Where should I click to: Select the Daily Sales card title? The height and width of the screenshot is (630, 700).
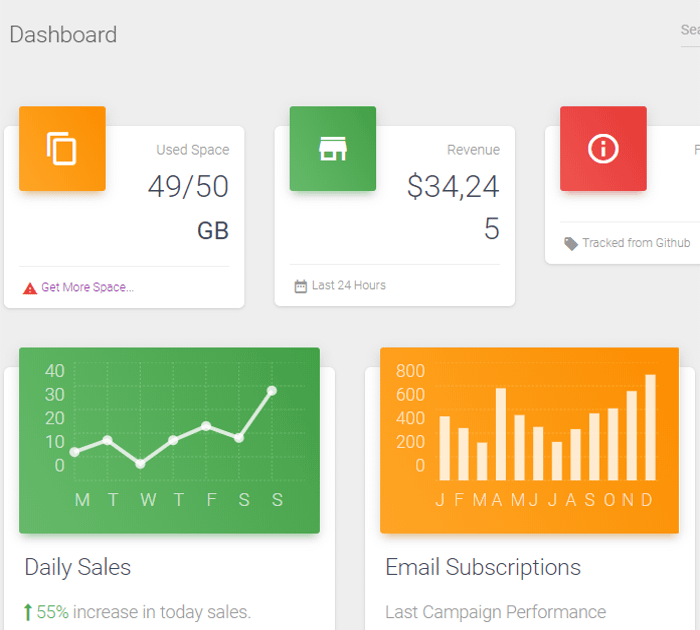pyautogui.click(x=78, y=567)
